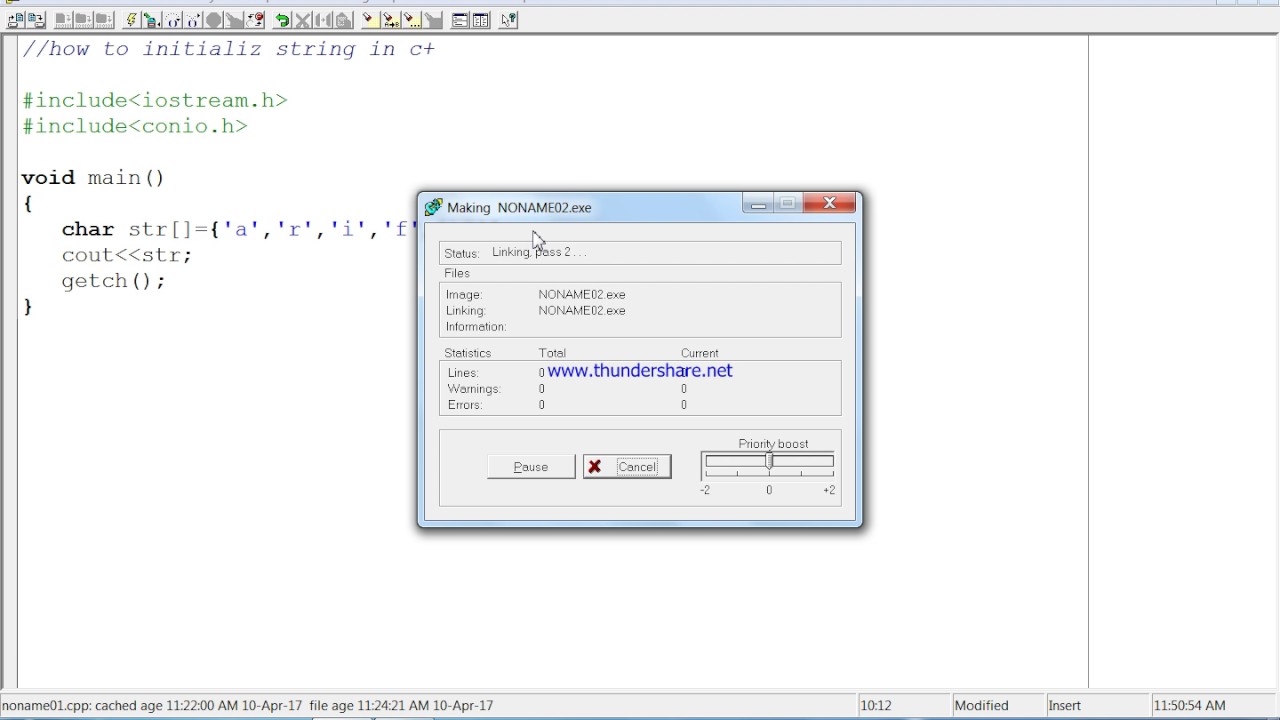
Task: Click the first open-file toolbar icon
Action: [14, 20]
